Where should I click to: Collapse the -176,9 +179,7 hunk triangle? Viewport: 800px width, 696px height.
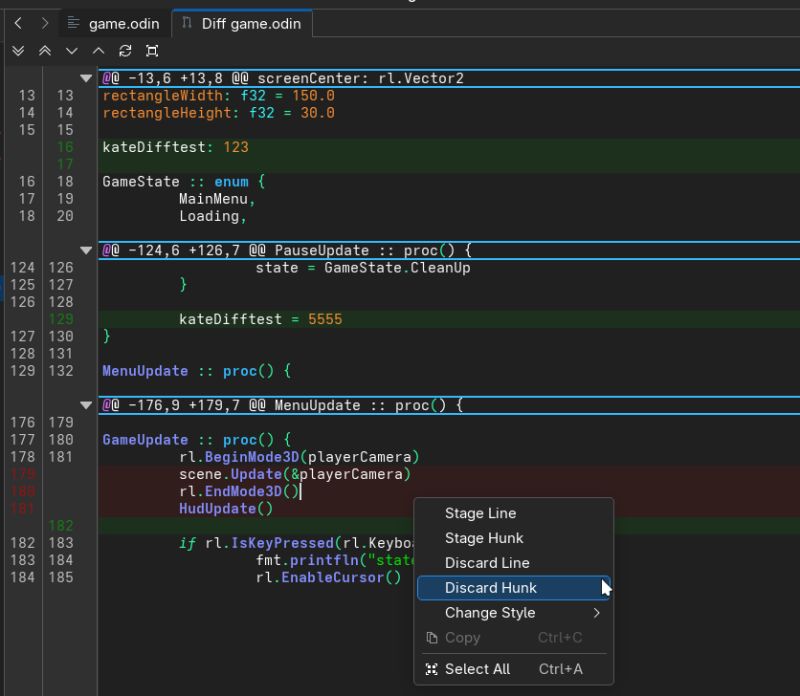(x=86, y=405)
